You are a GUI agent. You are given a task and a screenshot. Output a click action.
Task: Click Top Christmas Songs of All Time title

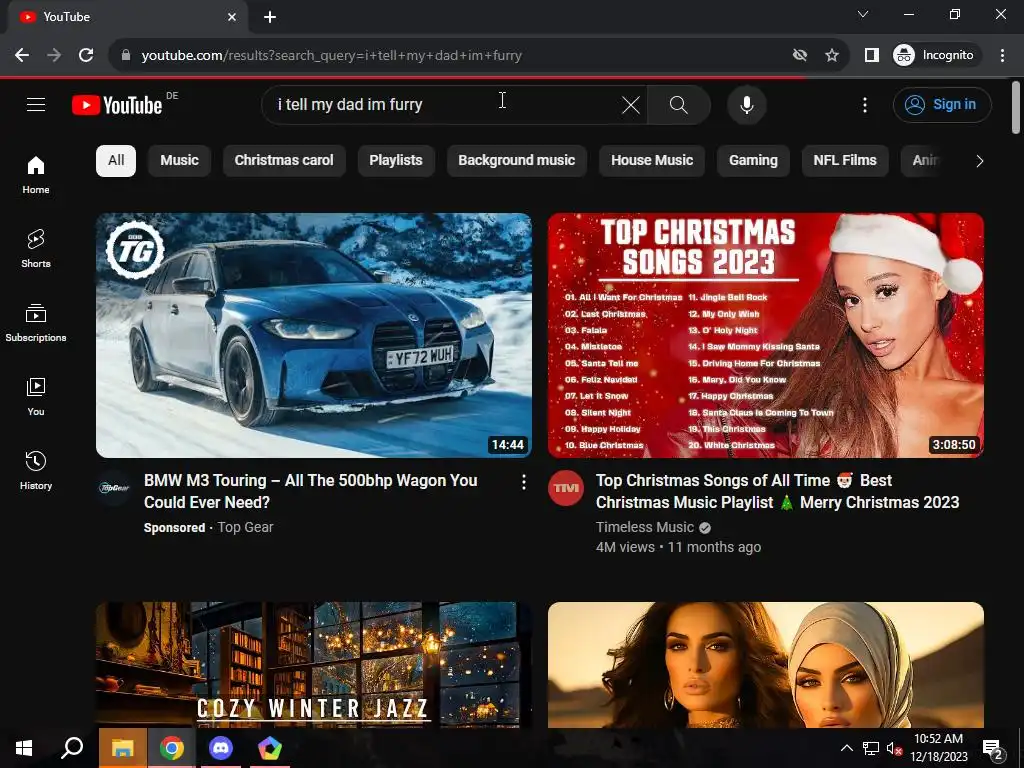tap(777, 491)
